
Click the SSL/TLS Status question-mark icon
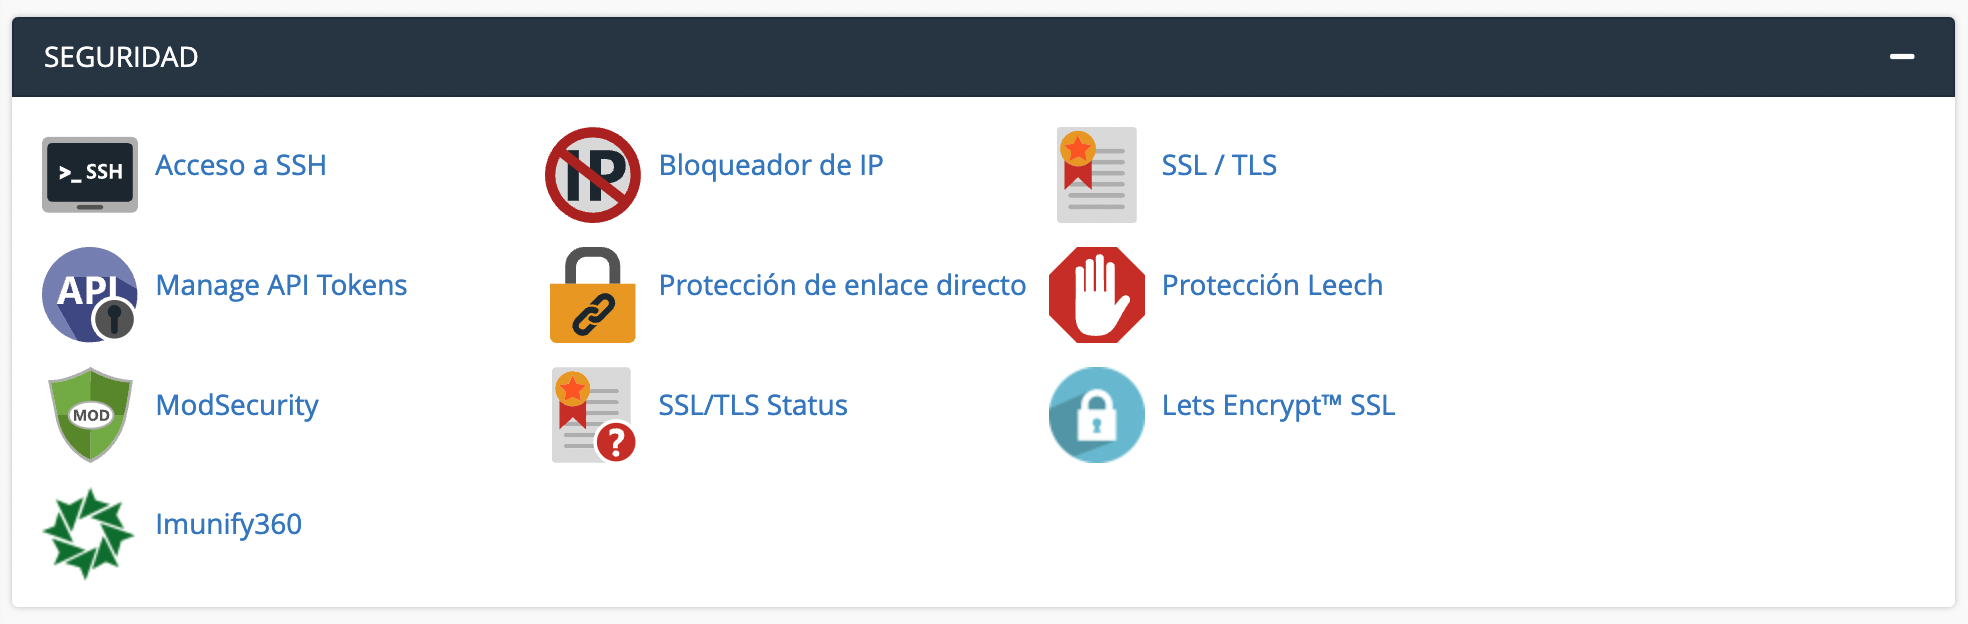pos(593,414)
